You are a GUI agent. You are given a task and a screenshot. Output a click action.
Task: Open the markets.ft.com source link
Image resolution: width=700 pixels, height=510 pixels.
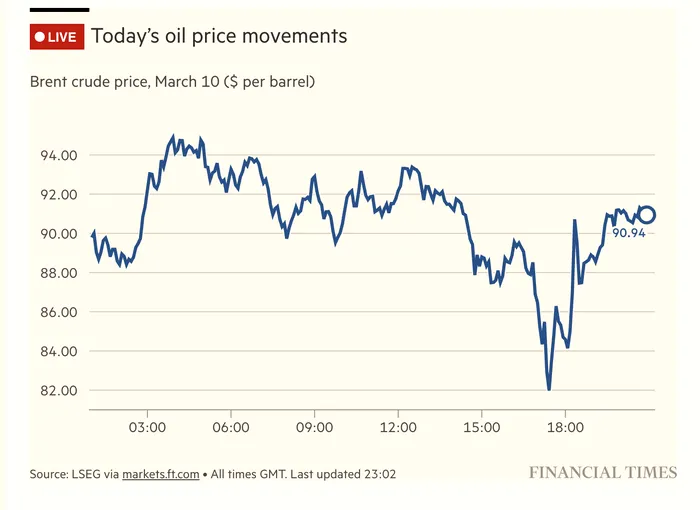(161, 474)
